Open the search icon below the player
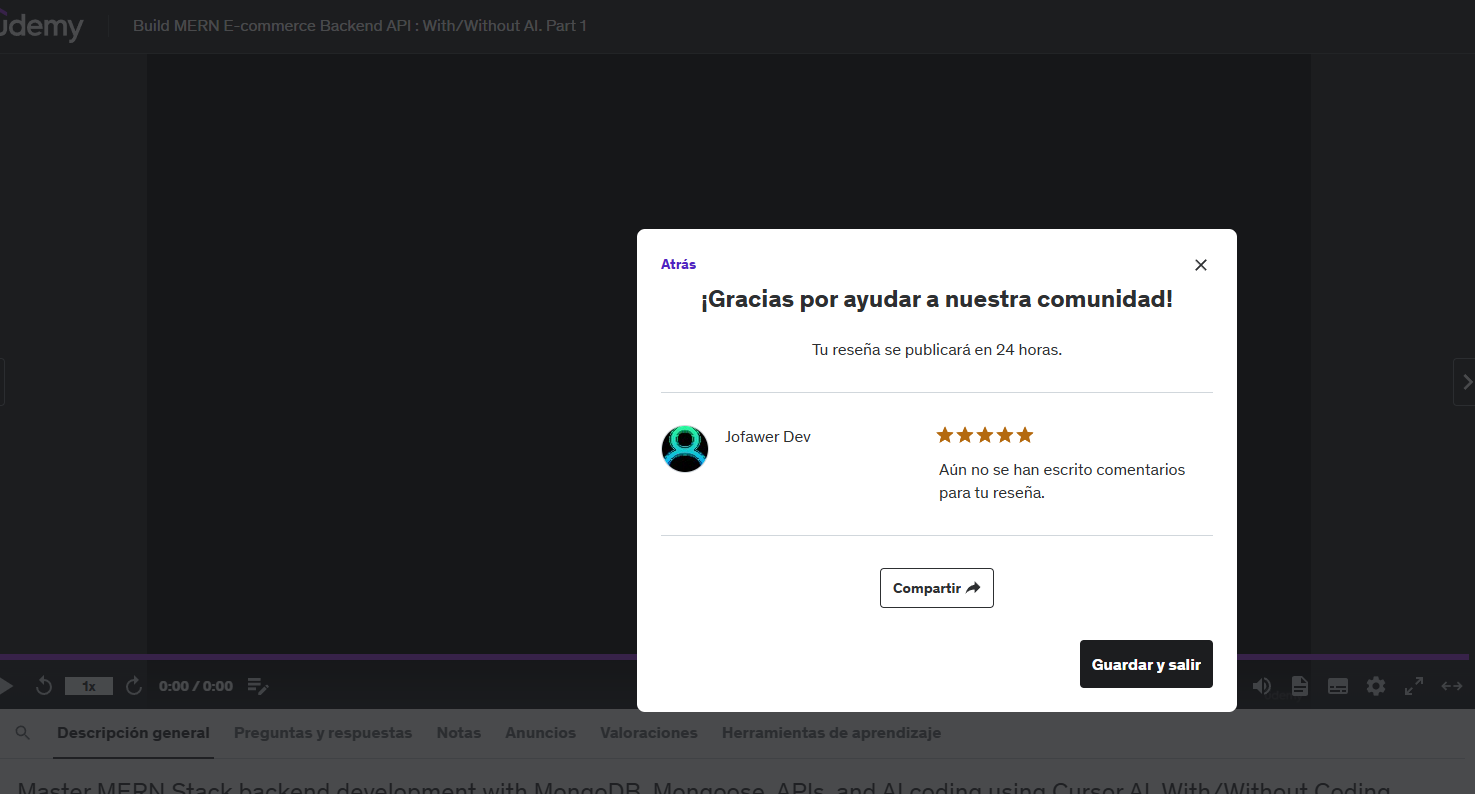This screenshot has width=1475, height=794. click(x=23, y=732)
